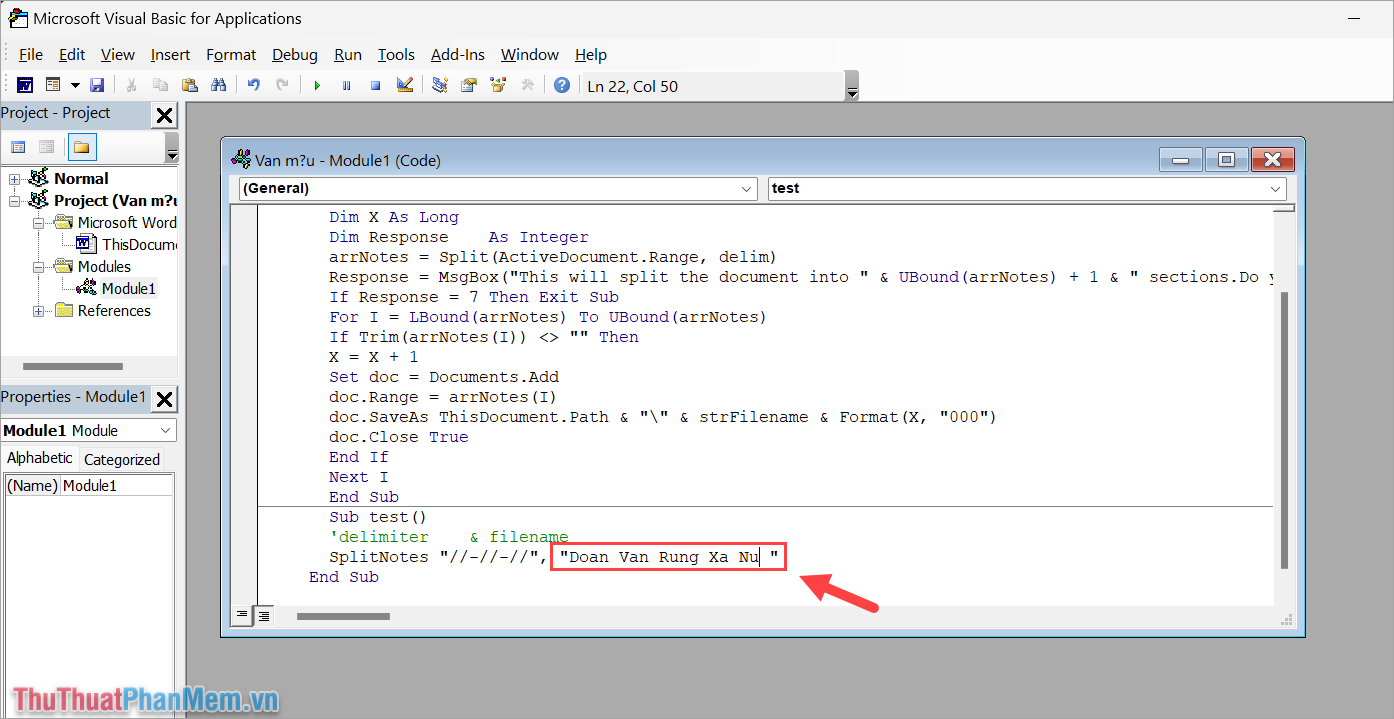Run the macro with the green play button
Viewport: 1394px width, 719px height.
[317, 86]
